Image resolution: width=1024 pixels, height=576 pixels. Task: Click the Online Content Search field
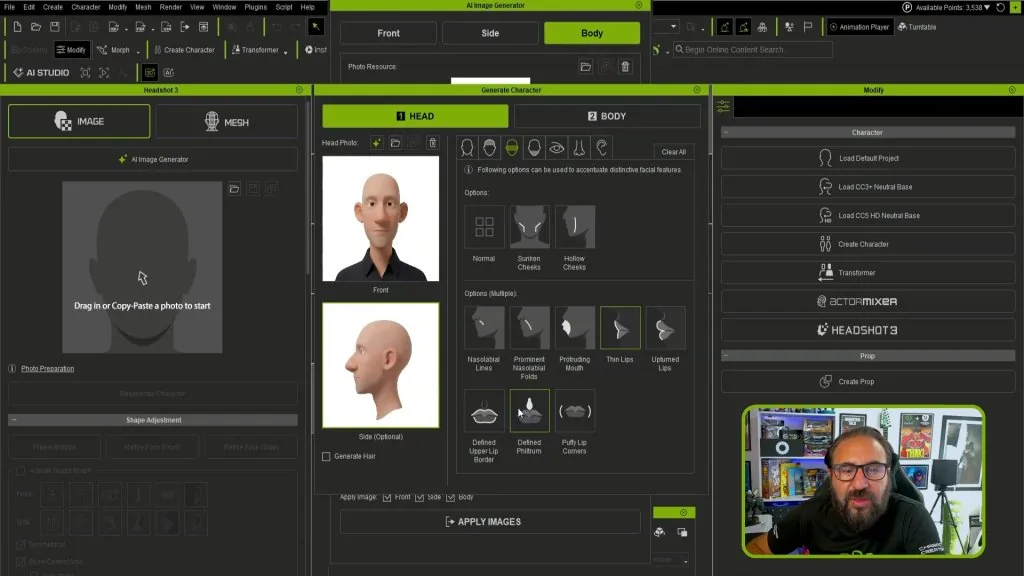click(x=753, y=50)
